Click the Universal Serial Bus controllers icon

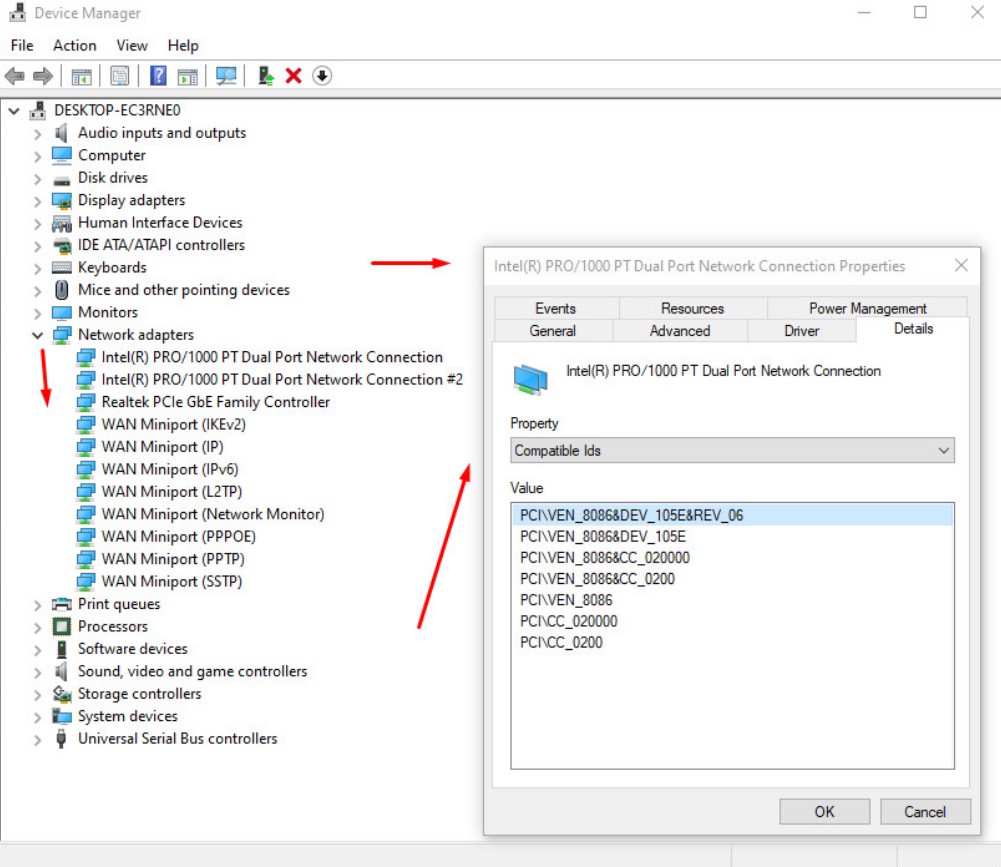tap(61, 739)
